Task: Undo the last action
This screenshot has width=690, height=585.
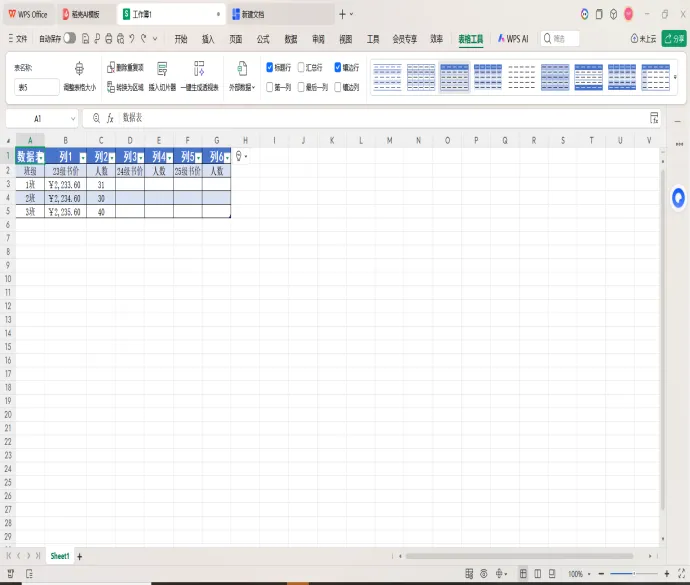Action: click(x=132, y=39)
